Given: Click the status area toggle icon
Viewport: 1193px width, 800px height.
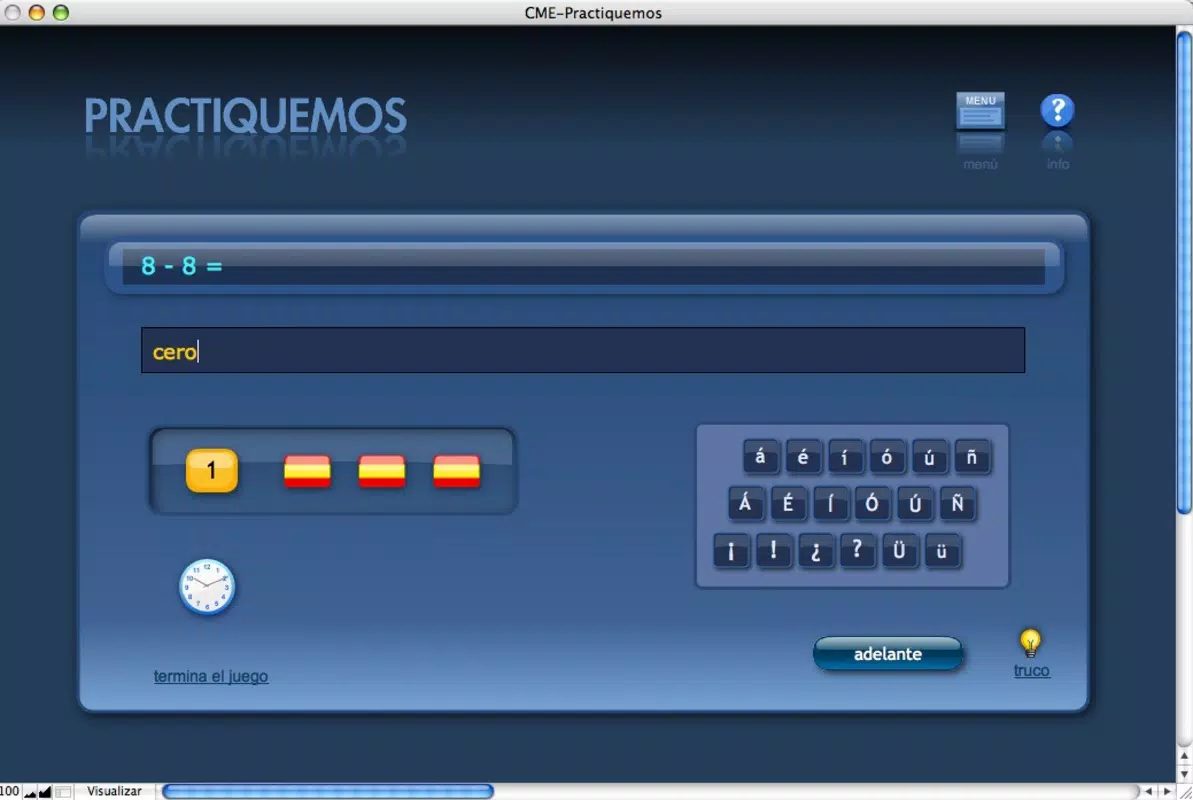Looking at the screenshot, I should pos(64,792).
